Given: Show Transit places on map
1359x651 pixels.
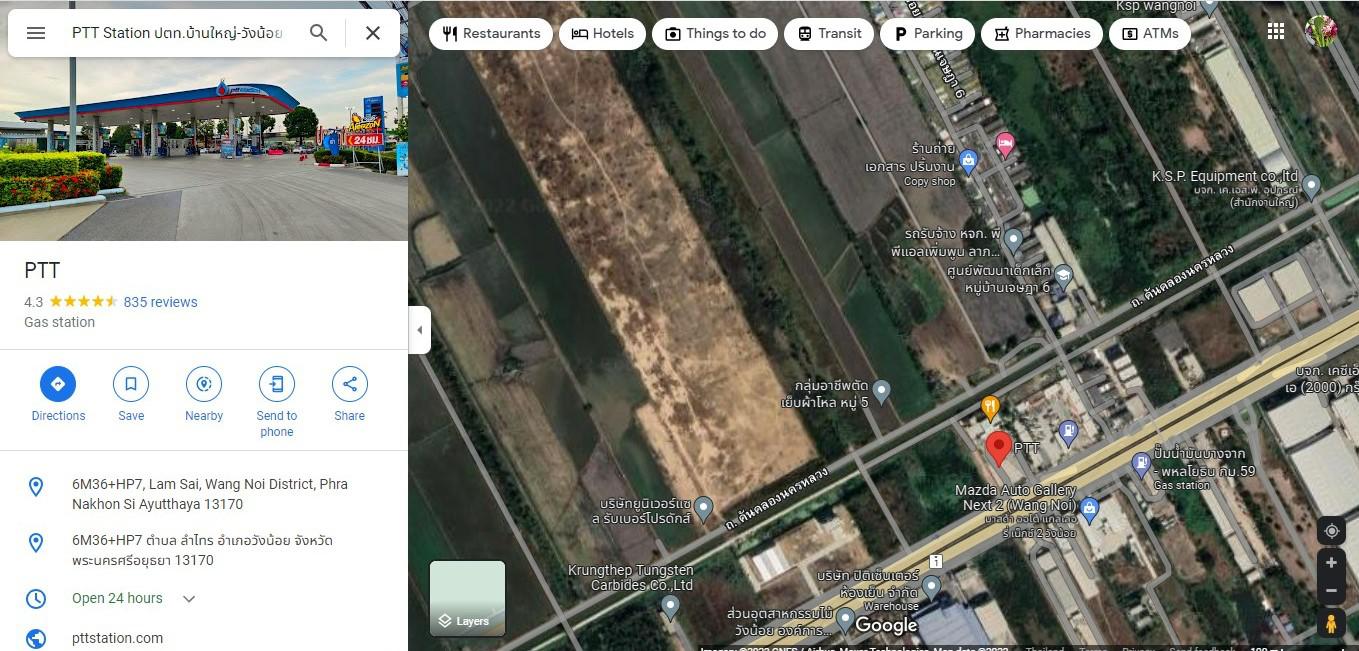Looking at the screenshot, I should 829,33.
